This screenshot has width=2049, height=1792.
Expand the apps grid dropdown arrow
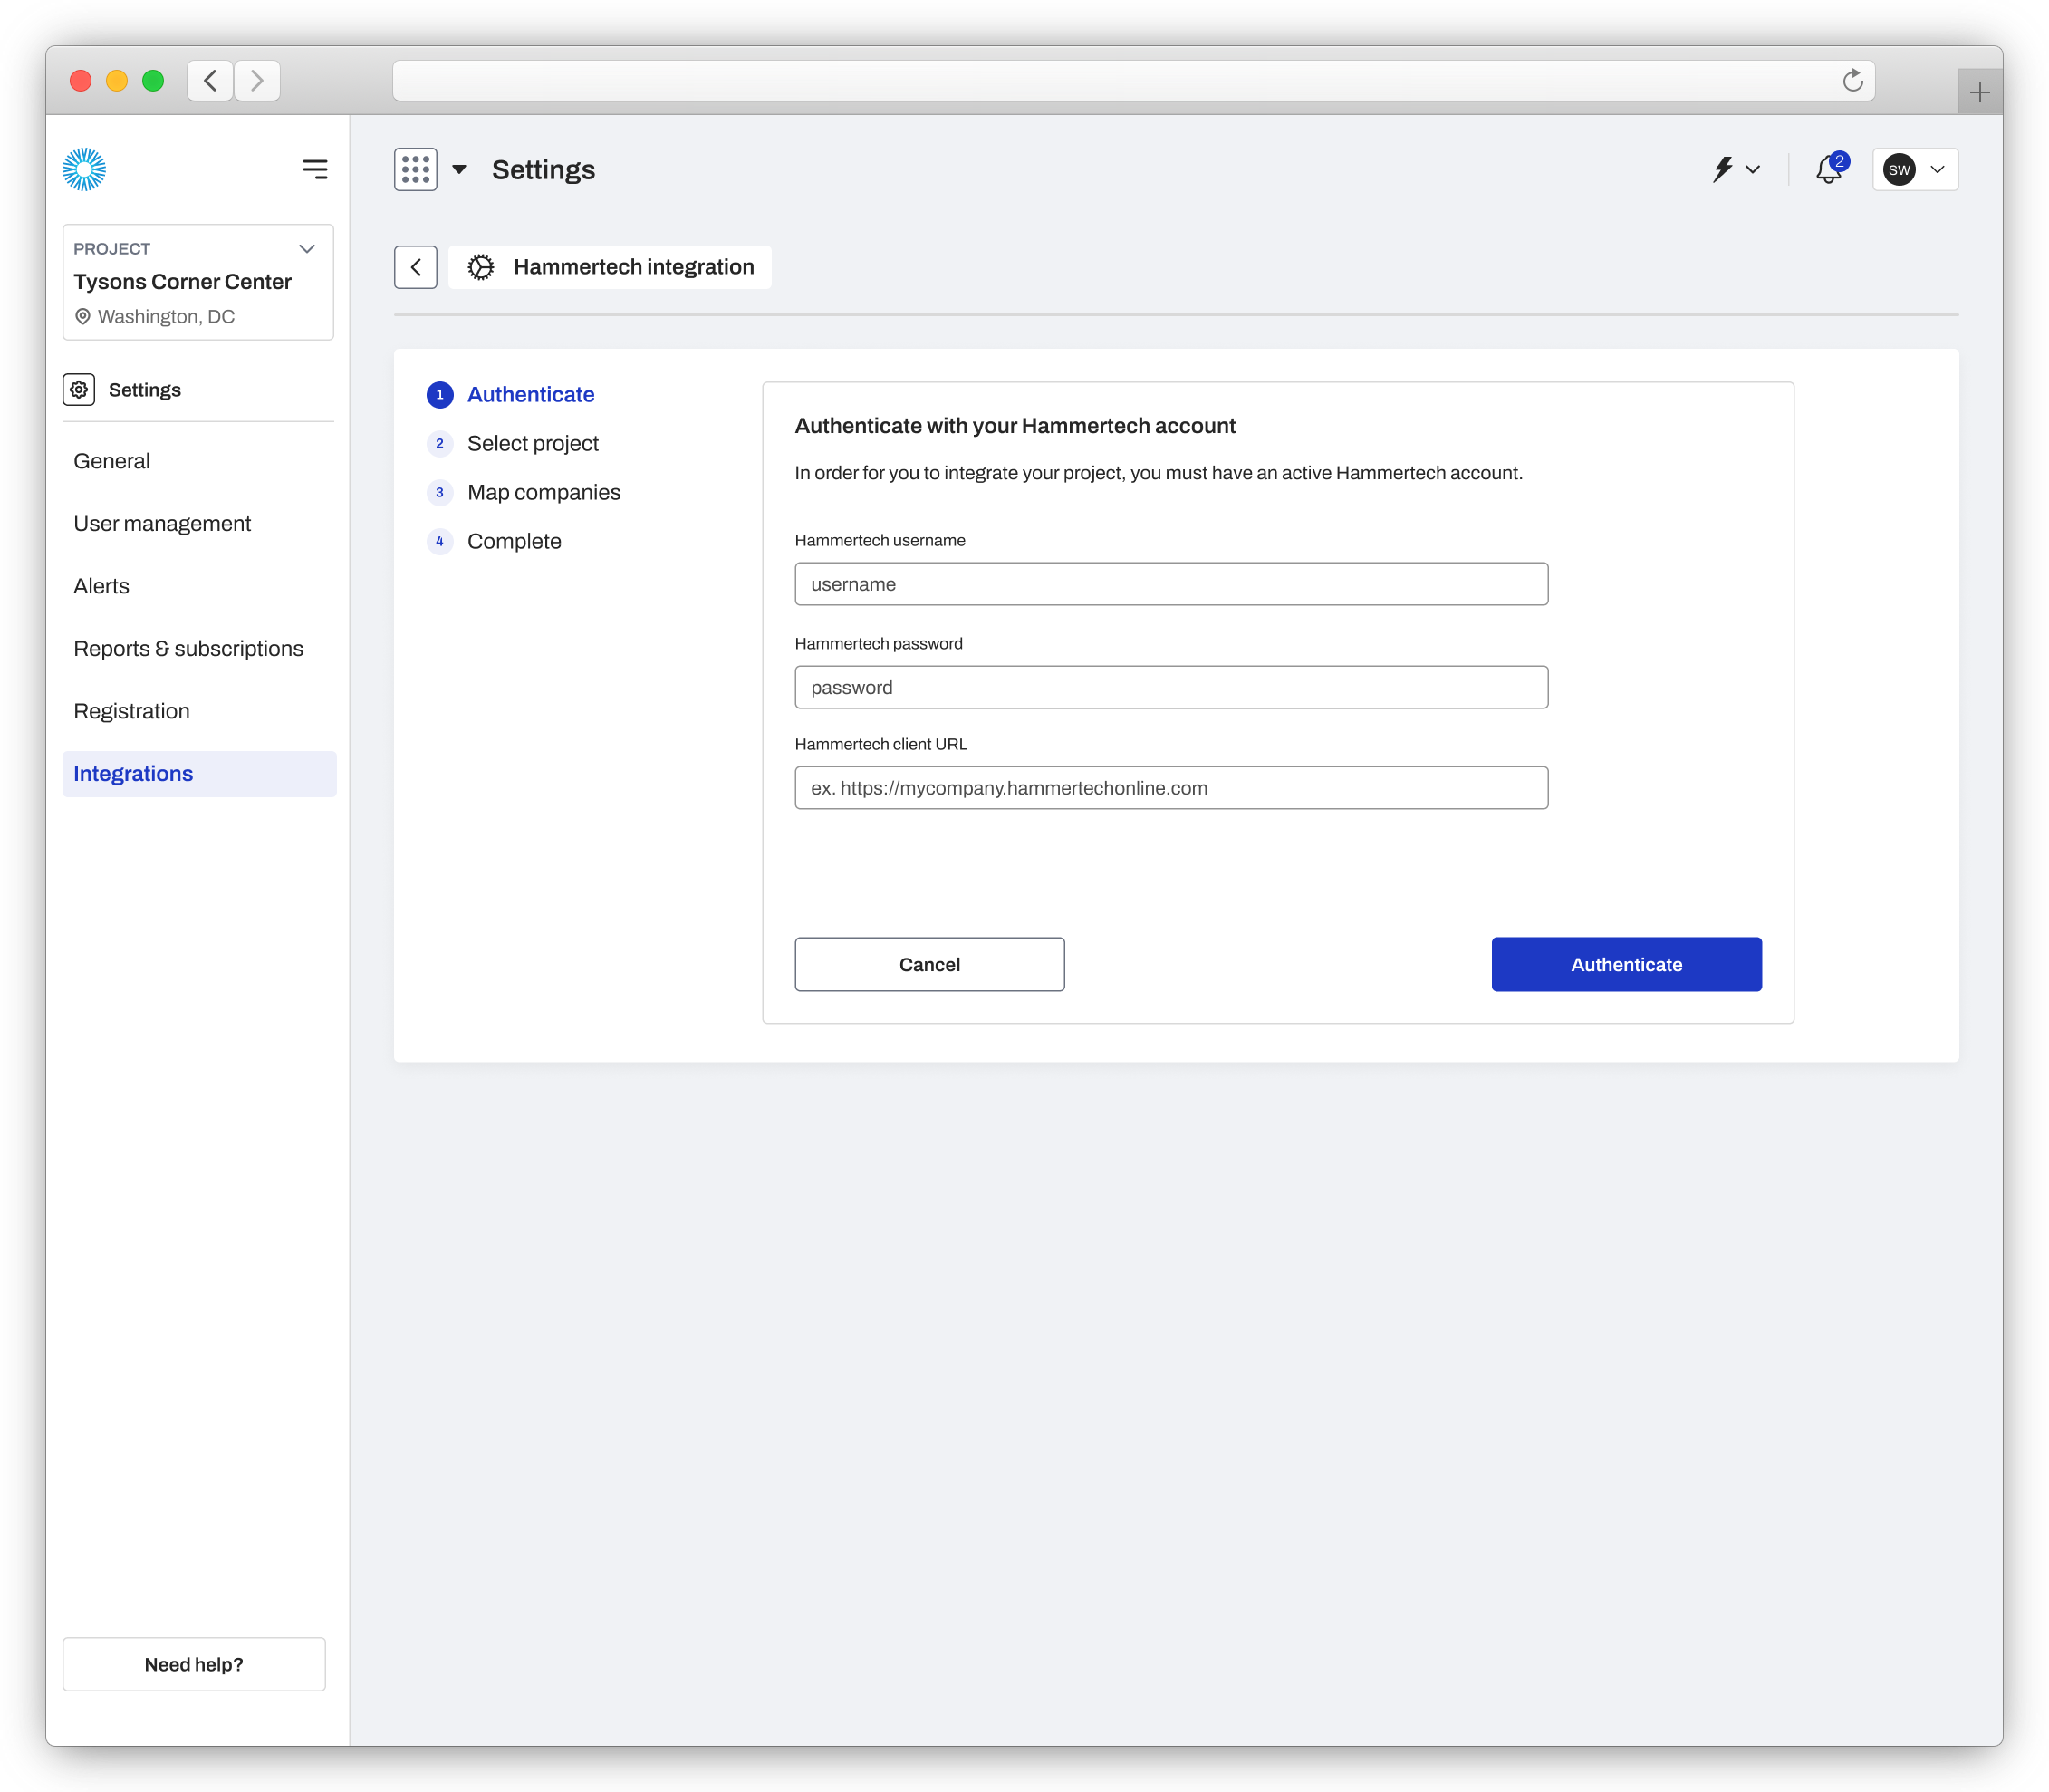point(459,169)
